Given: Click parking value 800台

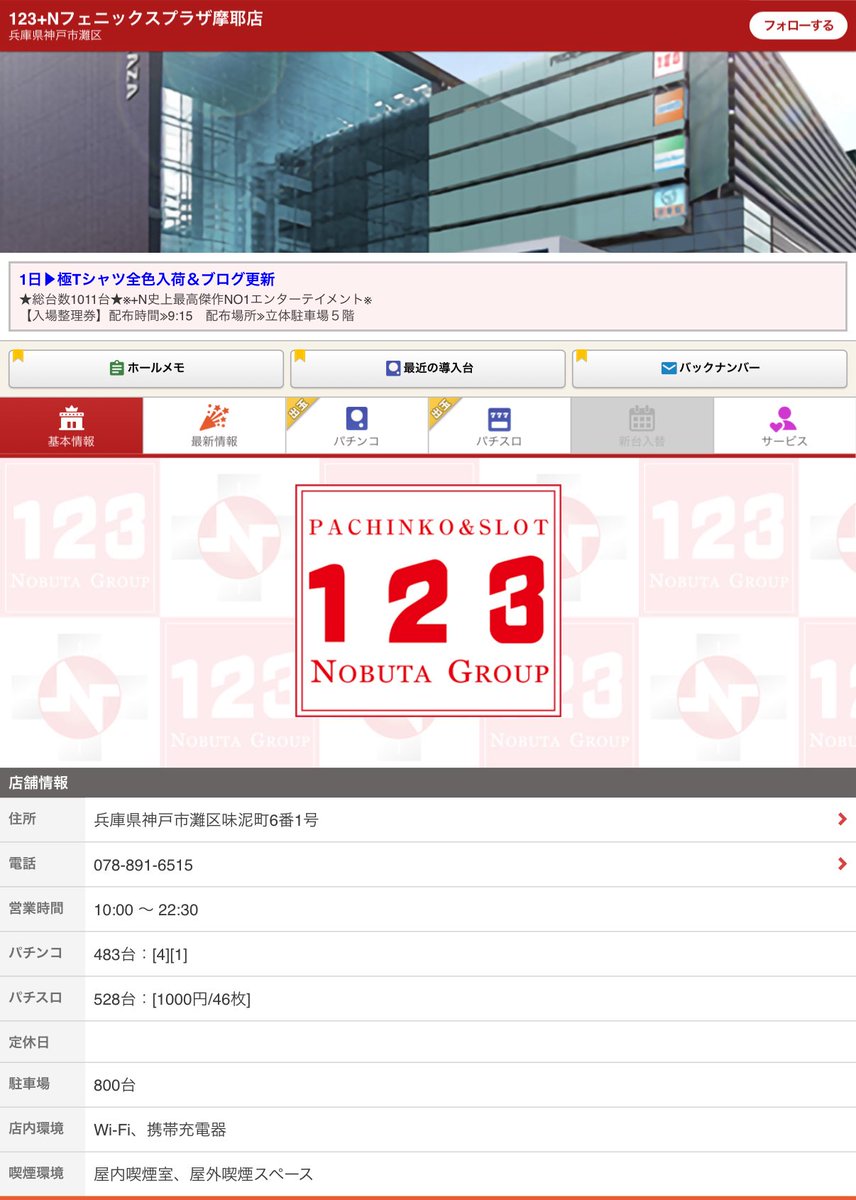Looking at the screenshot, I should (115, 1085).
